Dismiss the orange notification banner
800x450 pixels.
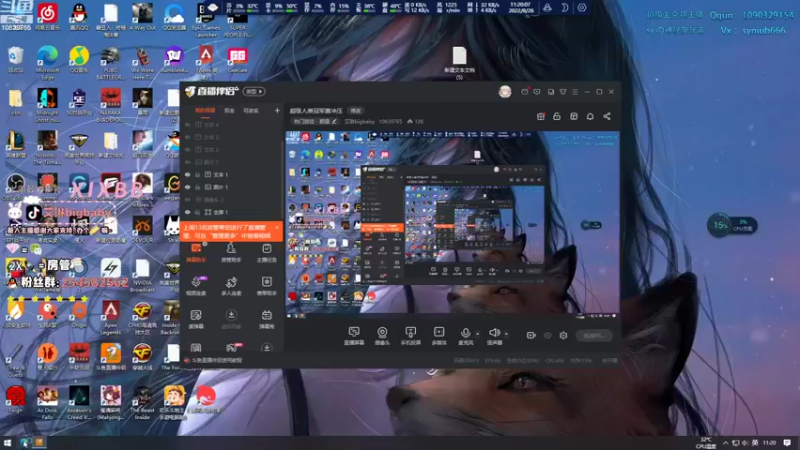tap(277, 228)
